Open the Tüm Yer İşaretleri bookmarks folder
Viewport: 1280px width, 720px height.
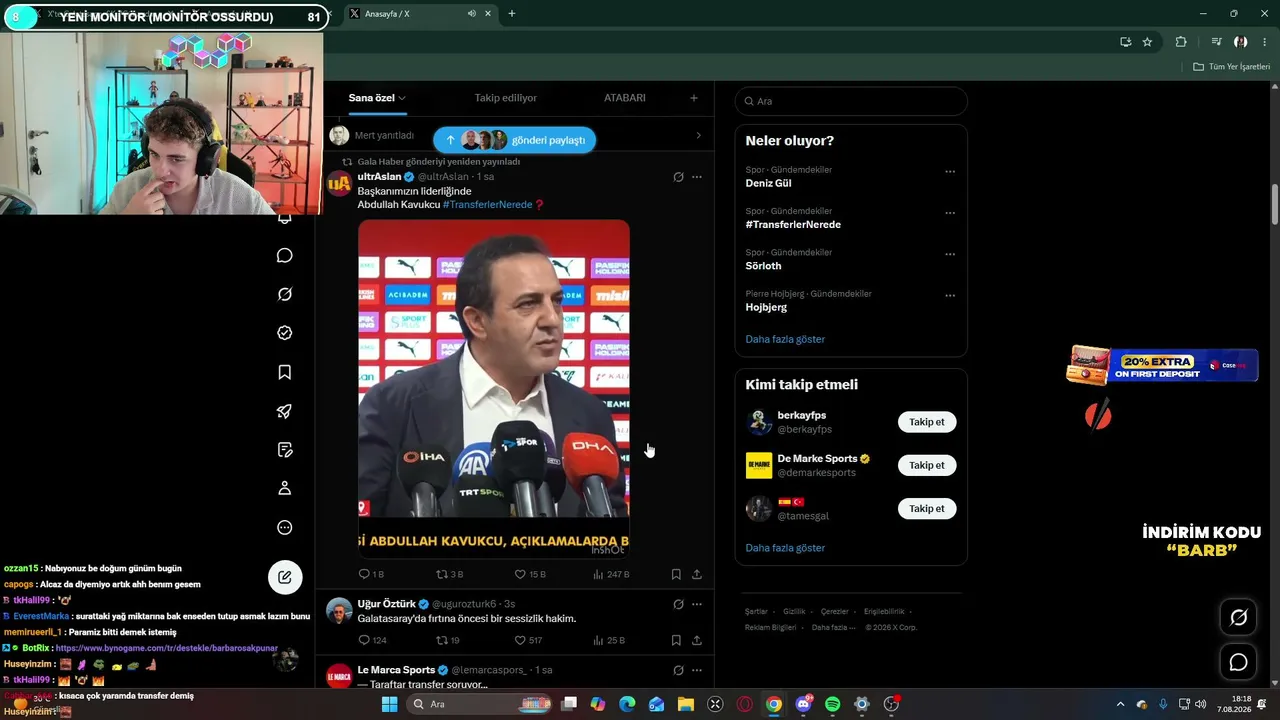point(1232,67)
